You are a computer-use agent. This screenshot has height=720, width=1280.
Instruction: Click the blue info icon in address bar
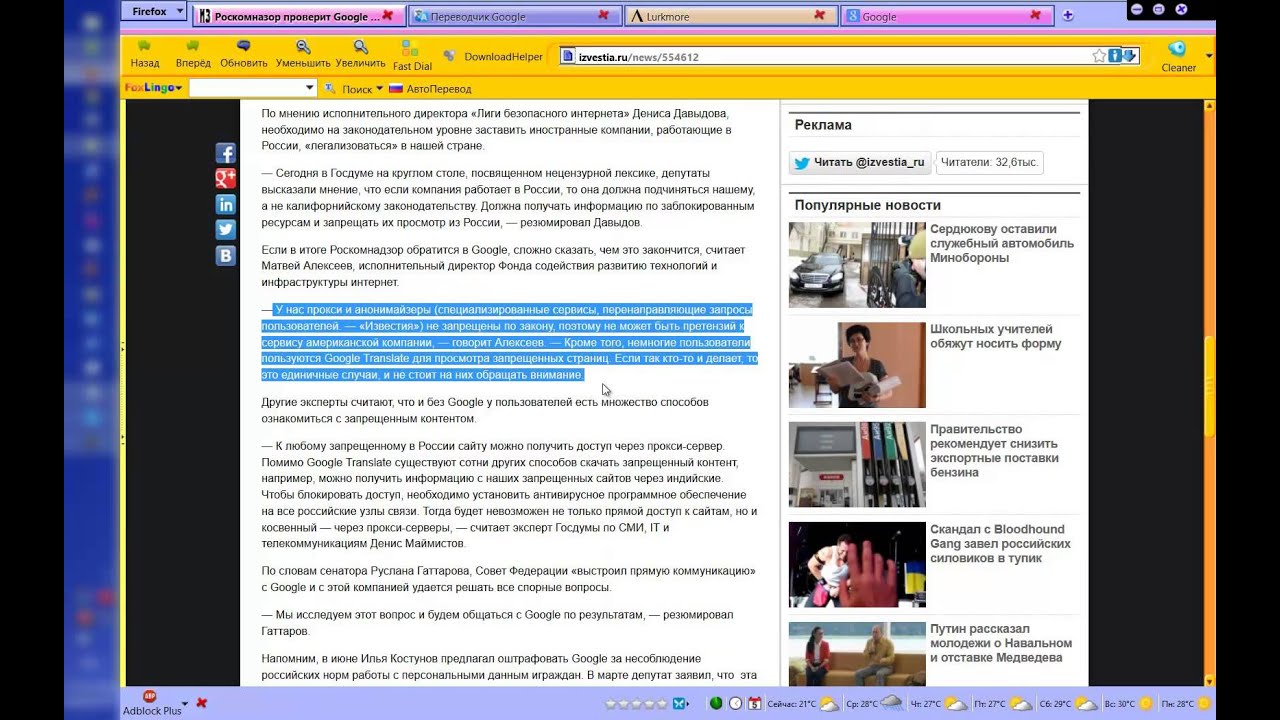coord(1114,56)
